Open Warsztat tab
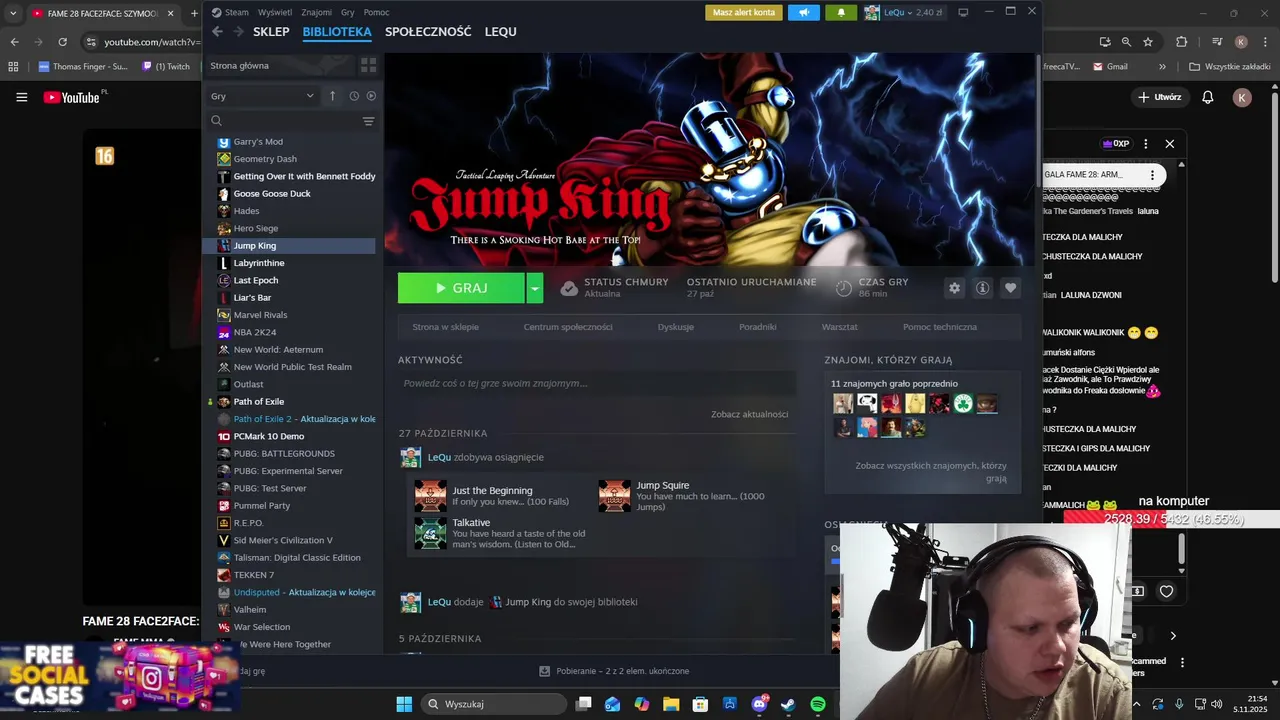Image resolution: width=1280 pixels, height=720 pixels. pos(840,327)
